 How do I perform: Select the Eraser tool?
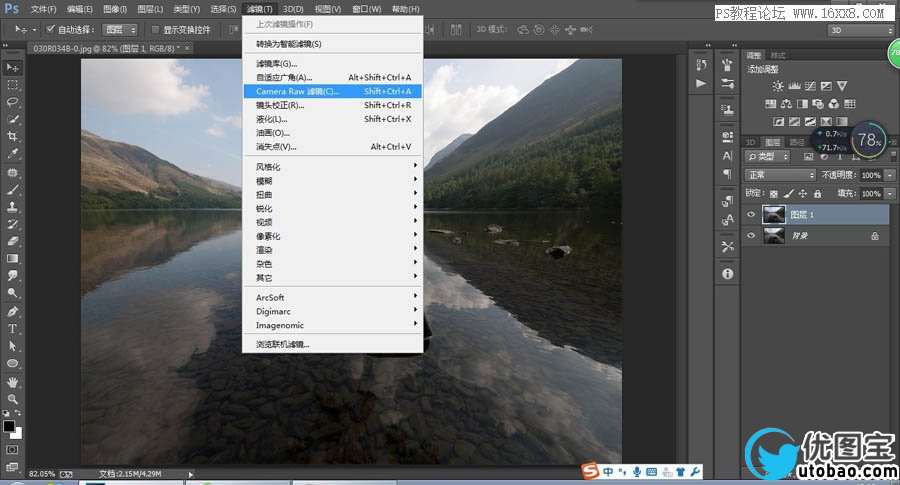[12, 242]
